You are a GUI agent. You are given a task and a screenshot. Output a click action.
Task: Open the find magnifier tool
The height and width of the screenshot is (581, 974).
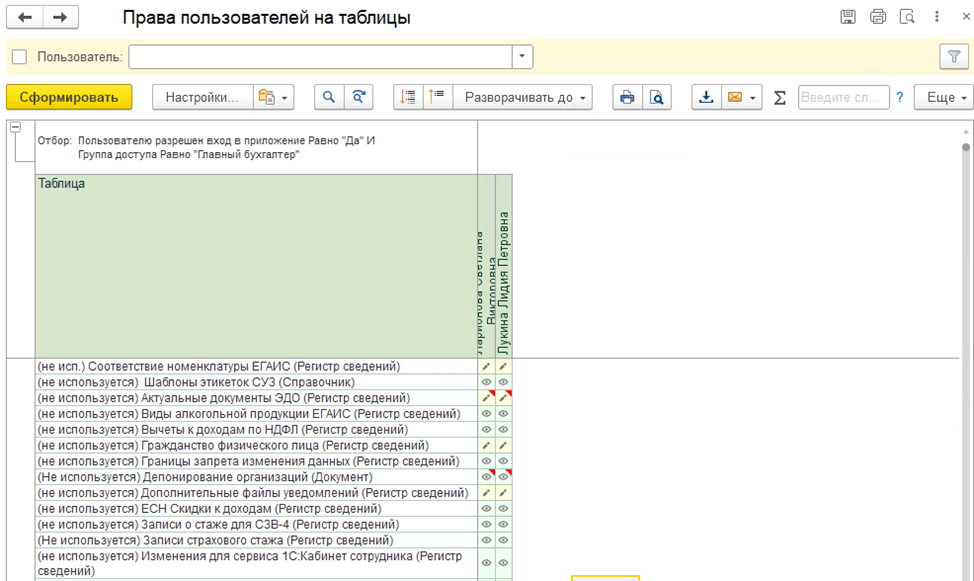329,97
